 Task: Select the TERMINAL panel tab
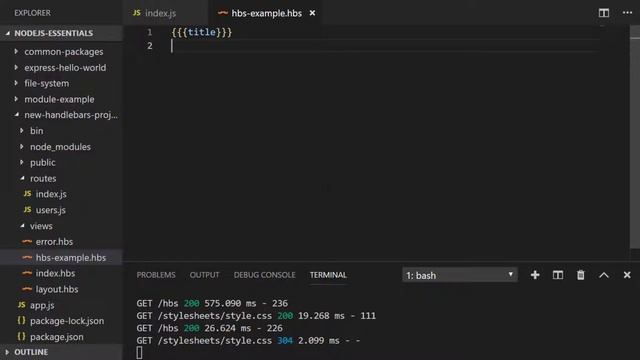pos(328,275)
